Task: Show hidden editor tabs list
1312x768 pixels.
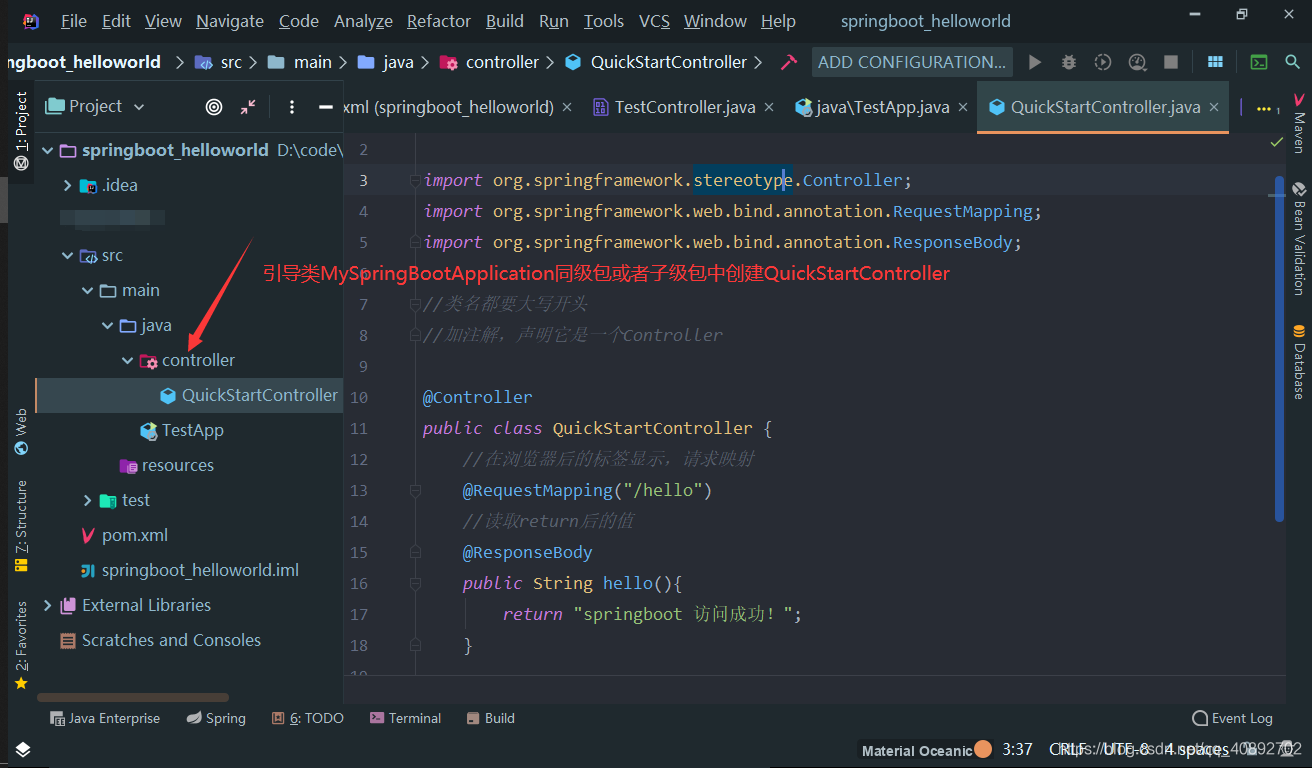Action: point(1268,108)
